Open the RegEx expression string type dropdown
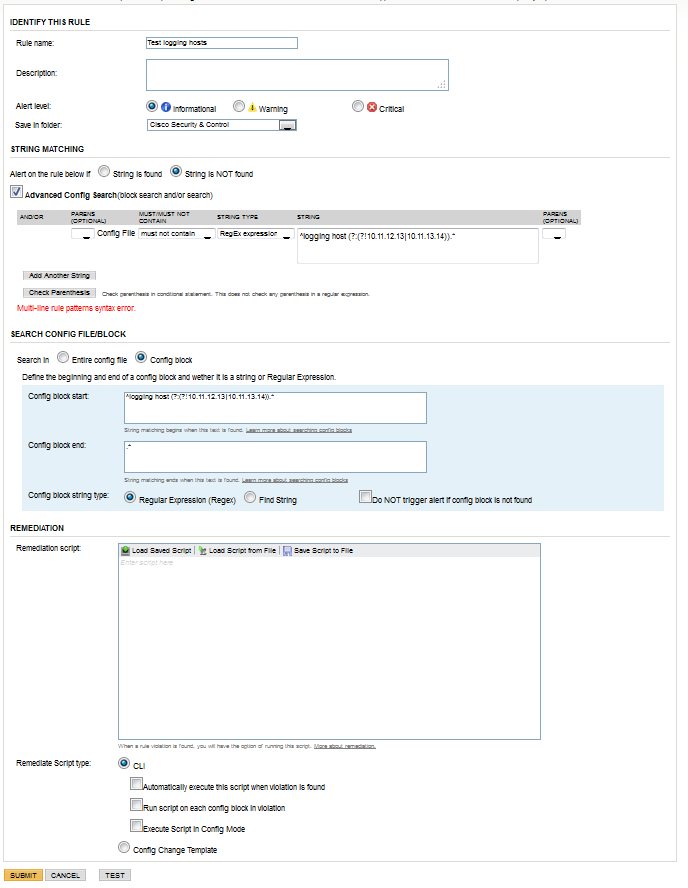688x888 pixels. pos(255,234)
